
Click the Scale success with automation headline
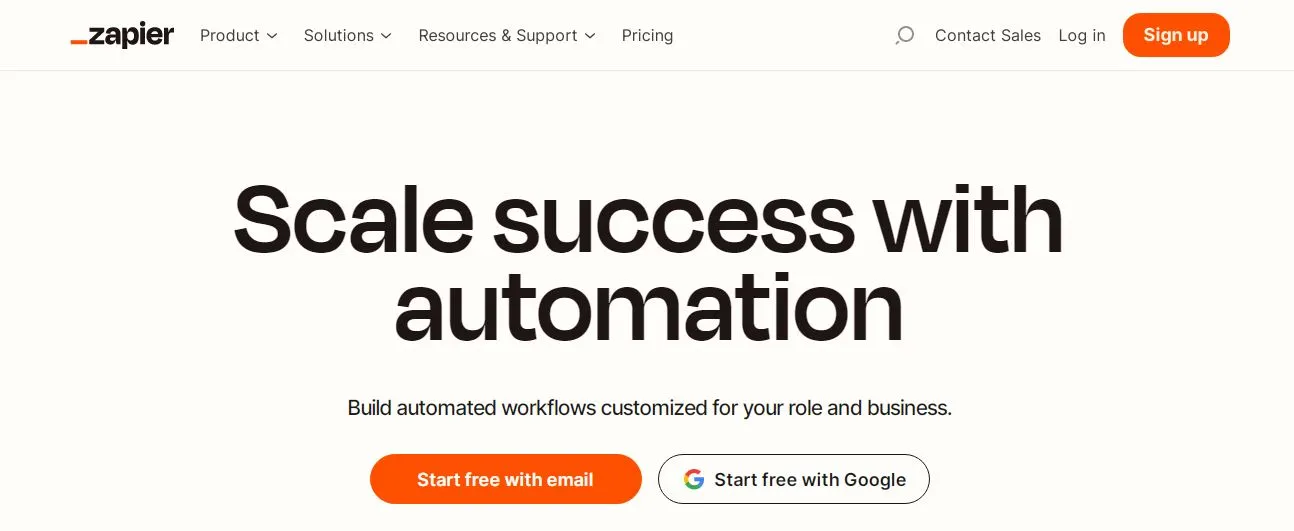click(648, 263)
